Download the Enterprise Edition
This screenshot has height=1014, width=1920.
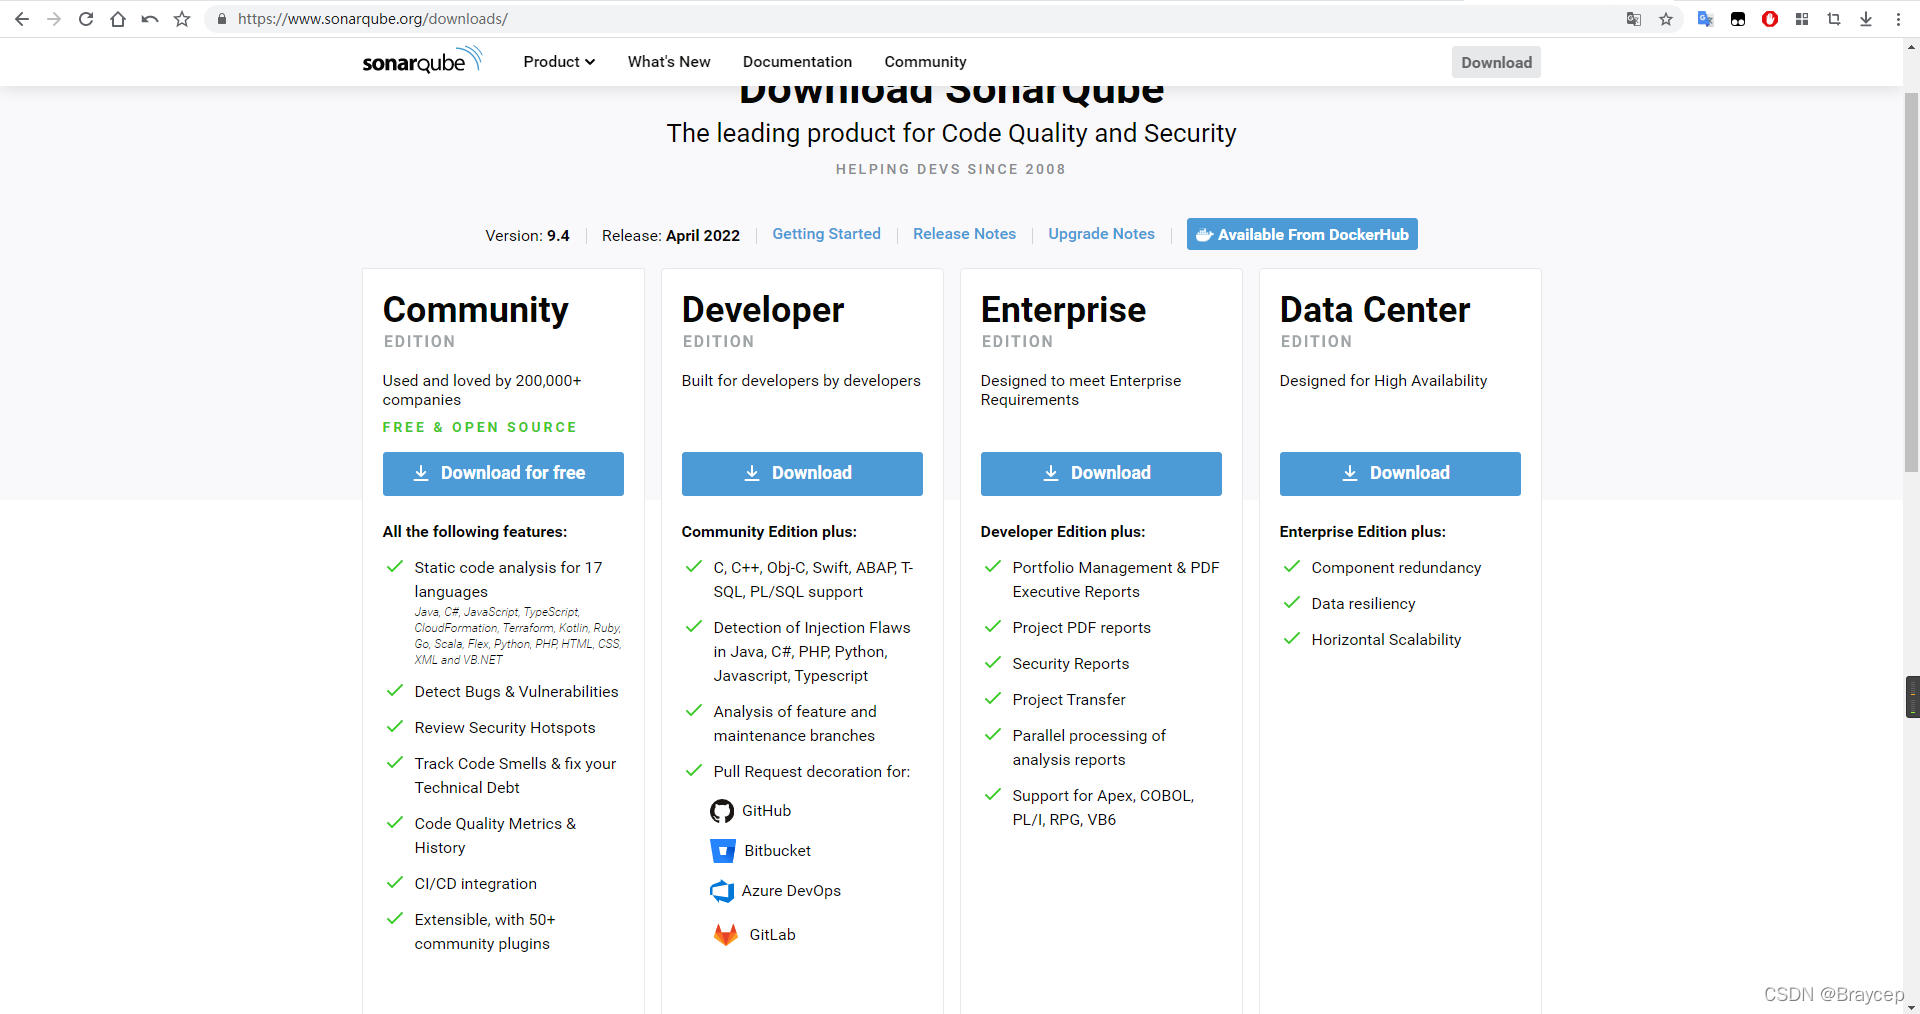(x=1101, y=473)
